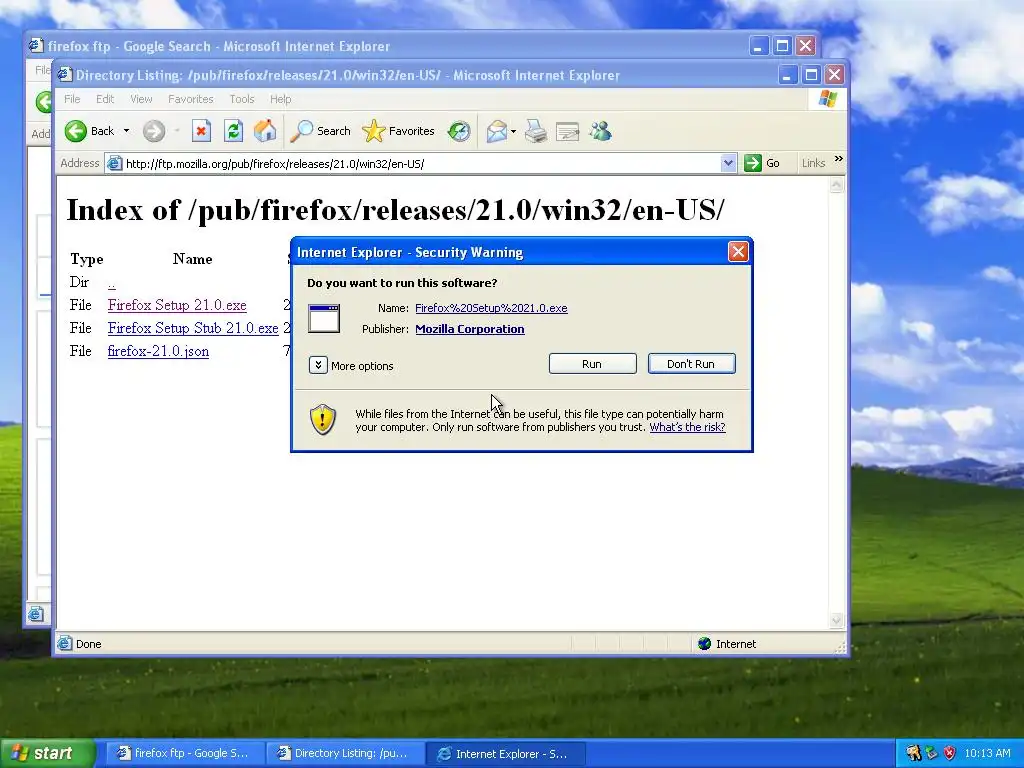The height and width of the screenshot is (768, 1024).
Task: Click the 'Name' column header text
Action: click(193, 259)
